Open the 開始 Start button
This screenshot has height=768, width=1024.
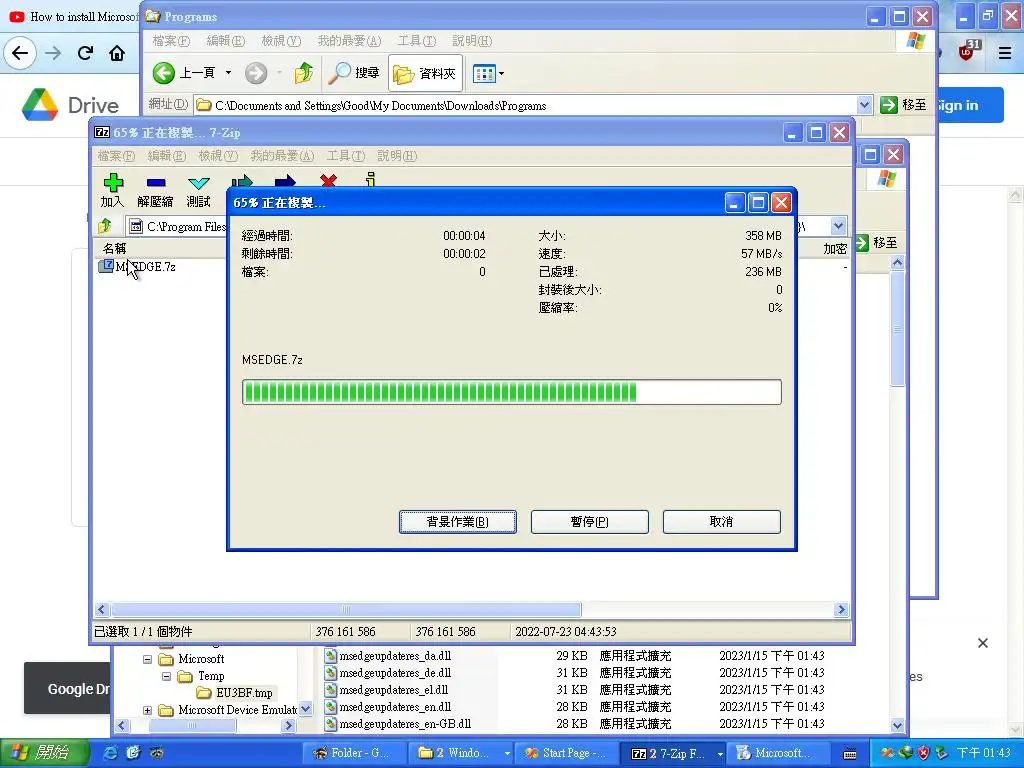(44, 753)
